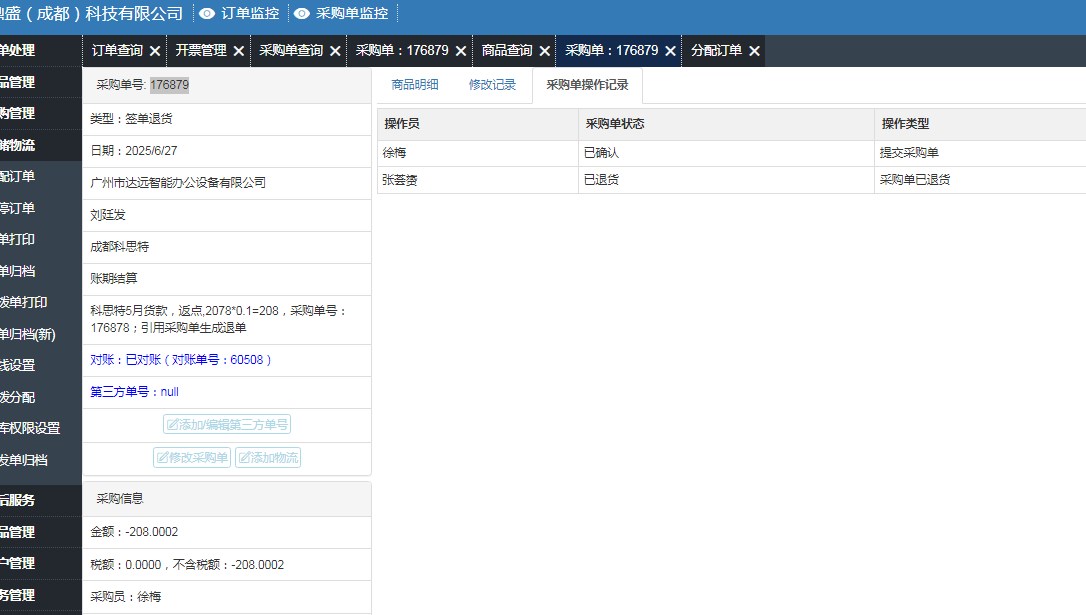Close the 商品查询 tab
1086x615 pixels.
click(x=545, y=51)
